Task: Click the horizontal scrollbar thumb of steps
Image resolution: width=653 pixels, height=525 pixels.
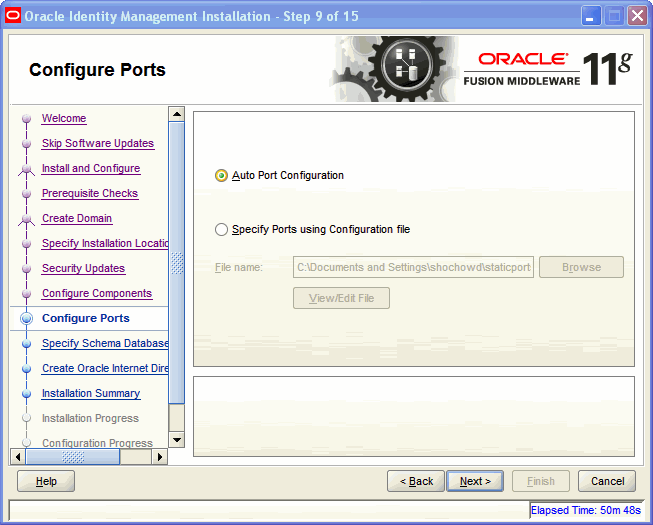Action: [x=73, y=457]
